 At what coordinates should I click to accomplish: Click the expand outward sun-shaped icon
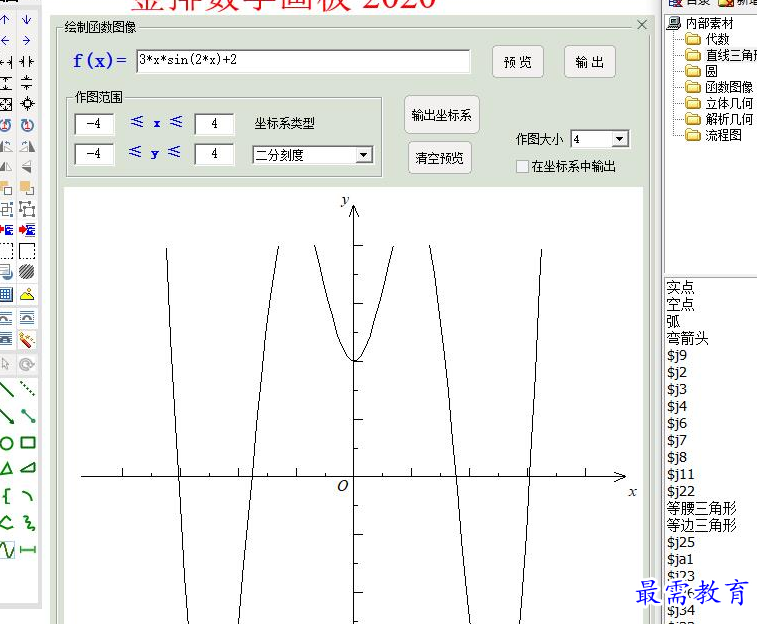pos(27,104)
